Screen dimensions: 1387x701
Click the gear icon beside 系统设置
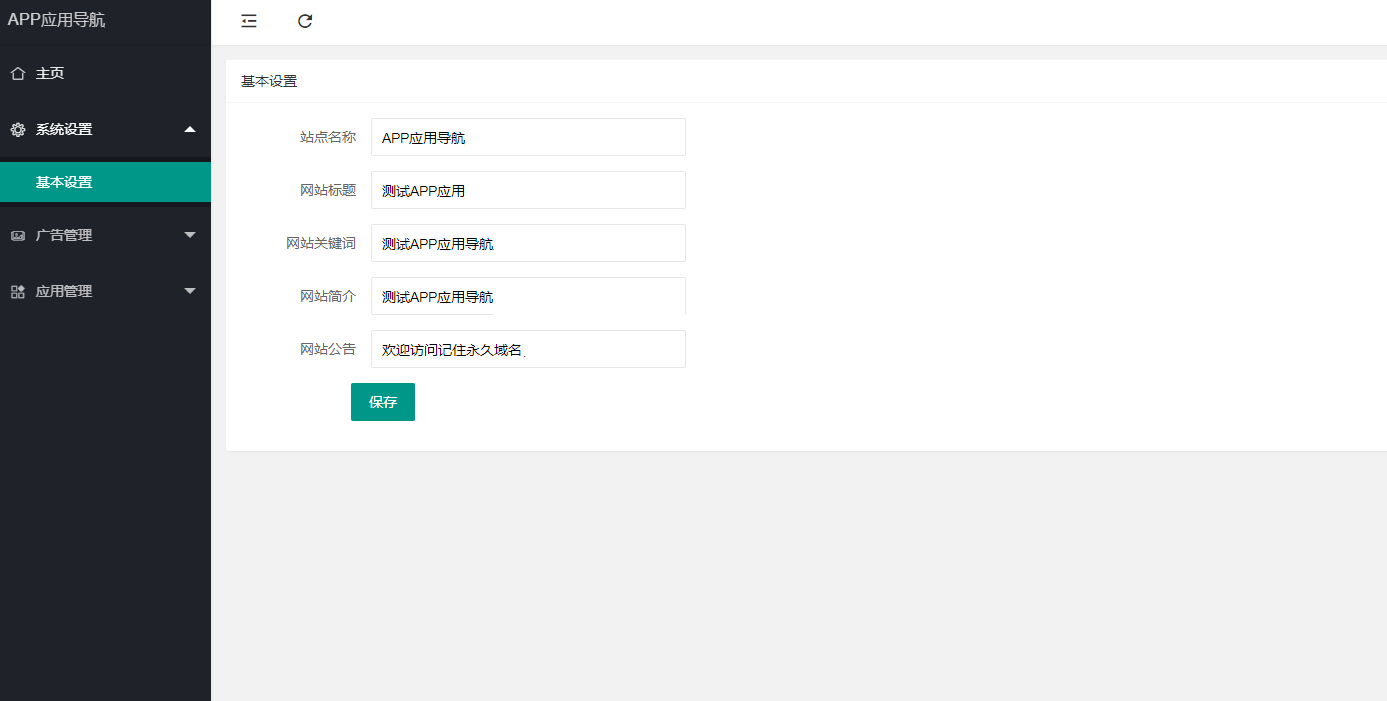point(17,129)
